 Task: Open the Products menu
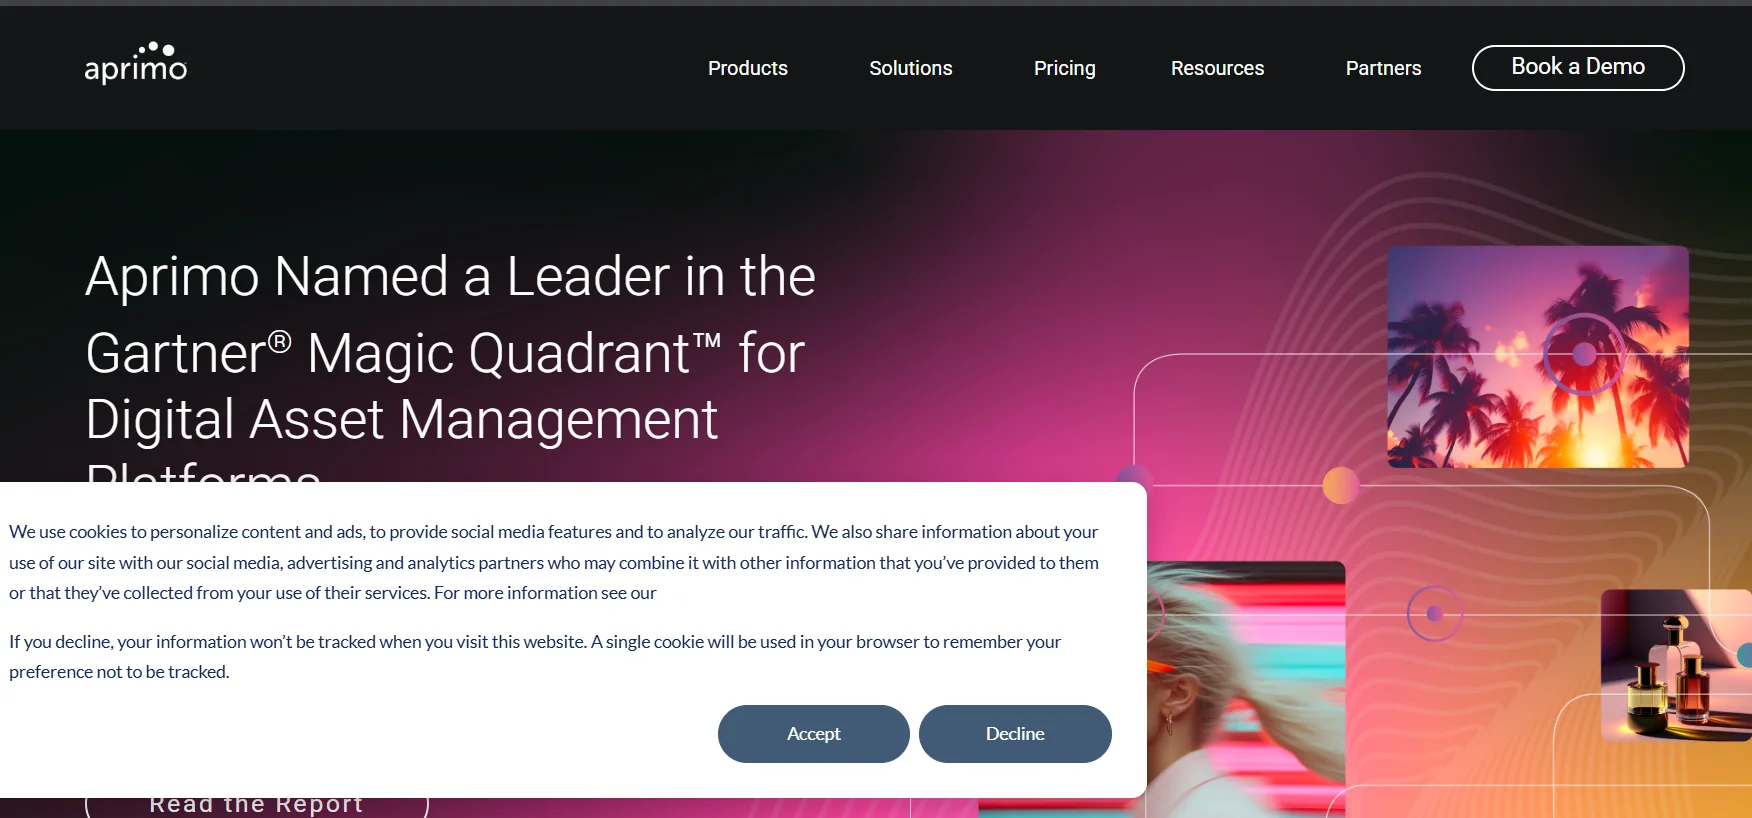747,68
